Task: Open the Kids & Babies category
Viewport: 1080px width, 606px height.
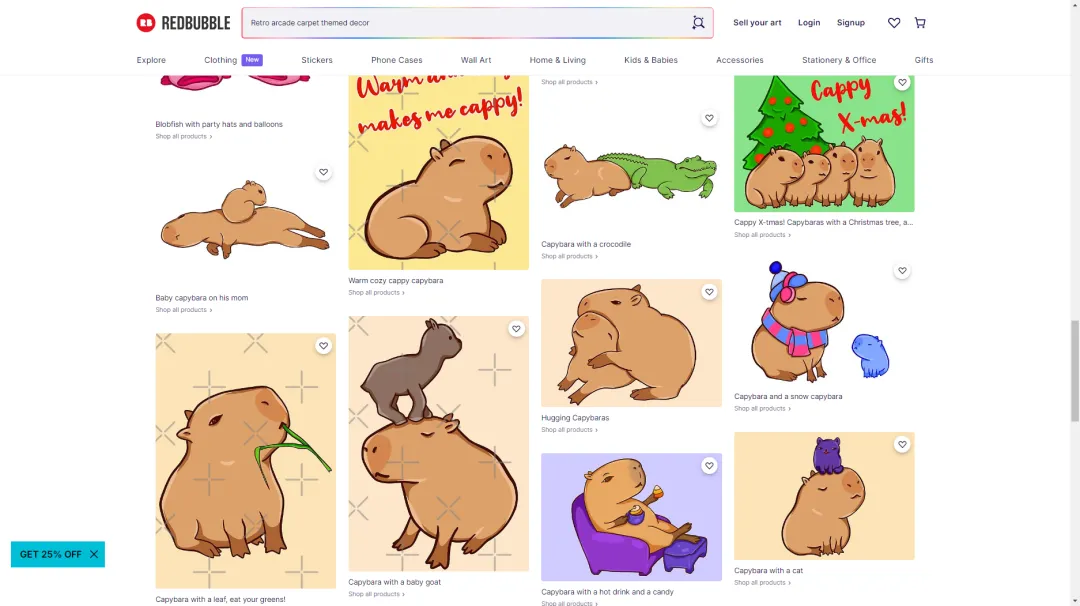Action: [651, 60]
